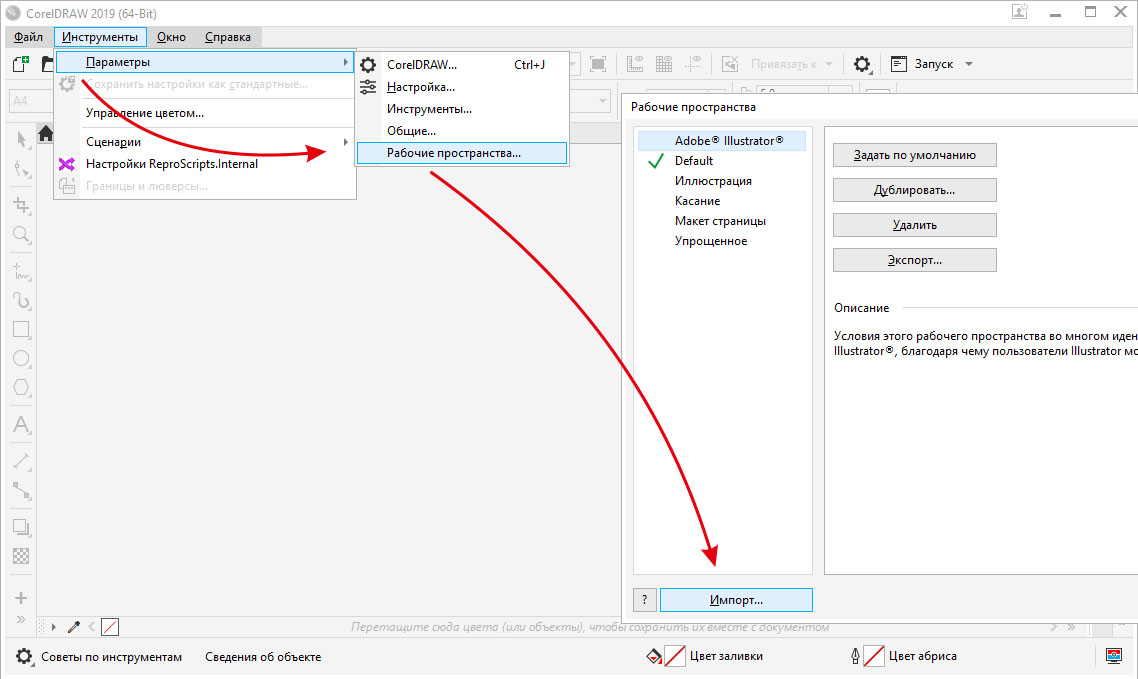Click the Экспорт... button
This screenshot has width=1138, height=679.
914,260
